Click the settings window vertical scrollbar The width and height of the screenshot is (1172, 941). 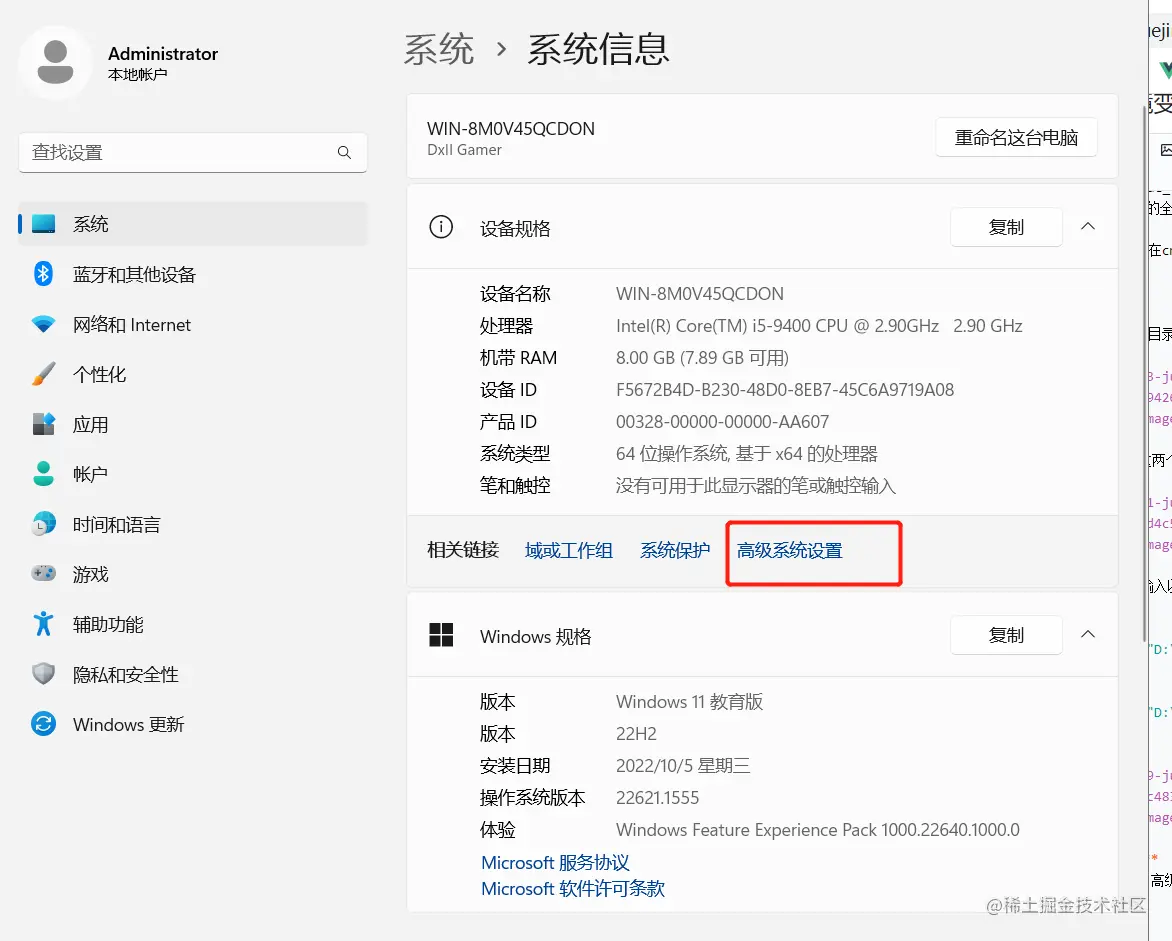pyautogui.click(x=1144, y=374)
